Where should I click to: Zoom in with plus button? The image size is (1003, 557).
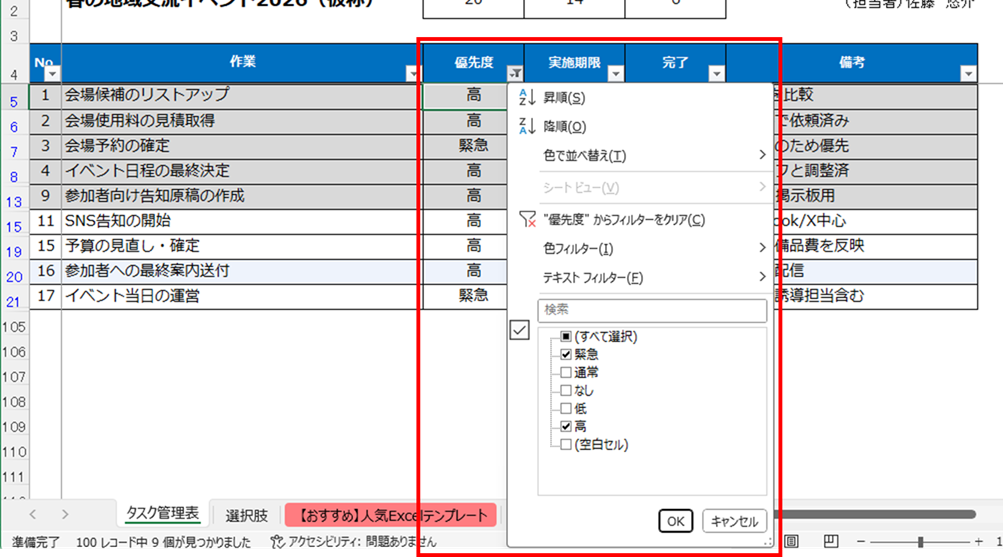coord(979,542)
